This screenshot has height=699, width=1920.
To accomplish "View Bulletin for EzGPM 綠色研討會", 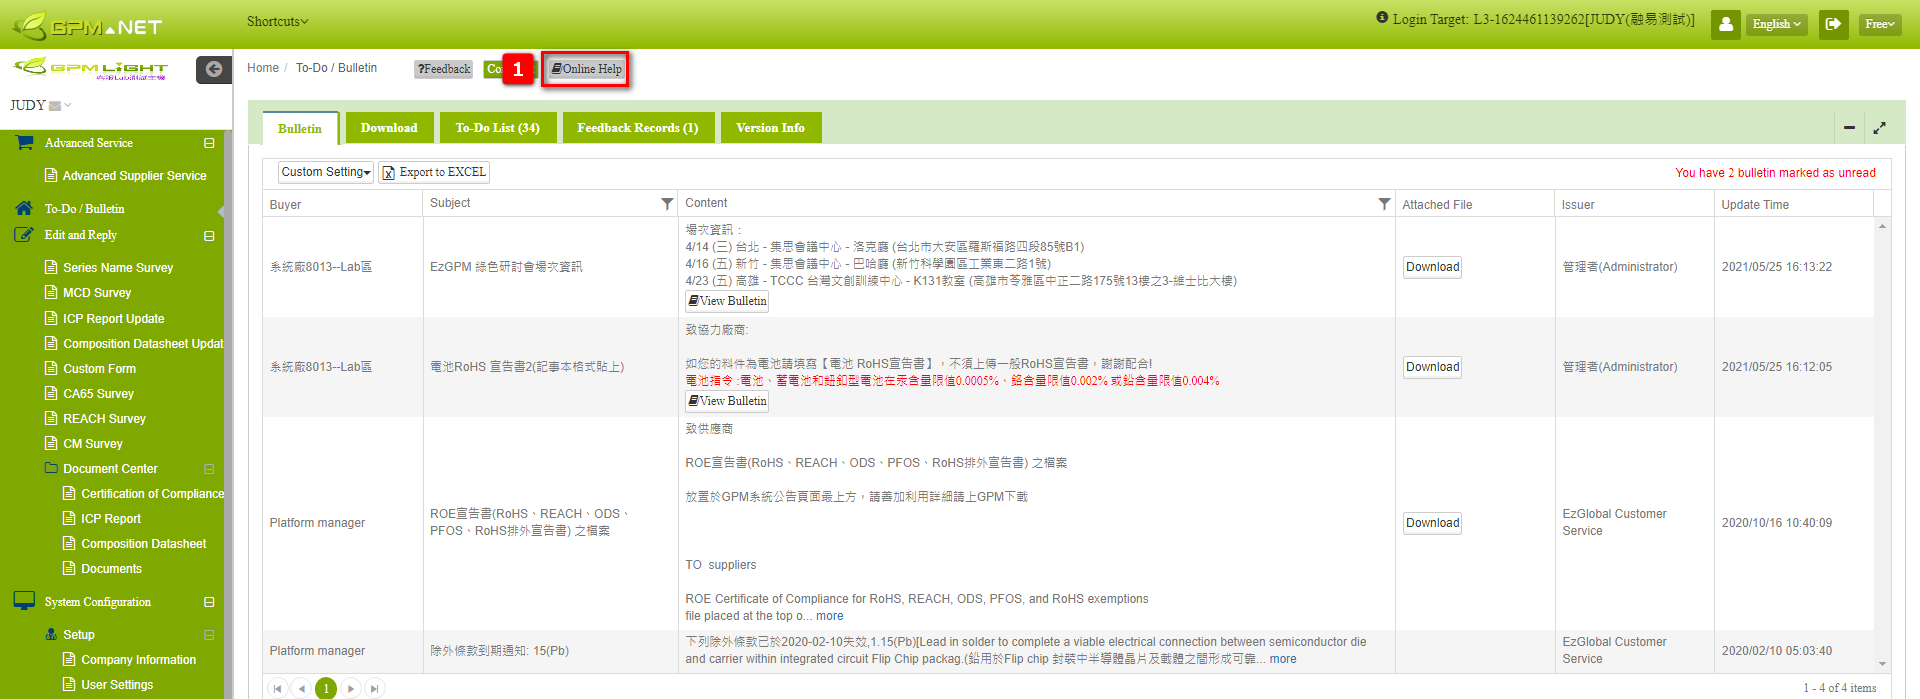I will 727,301.
